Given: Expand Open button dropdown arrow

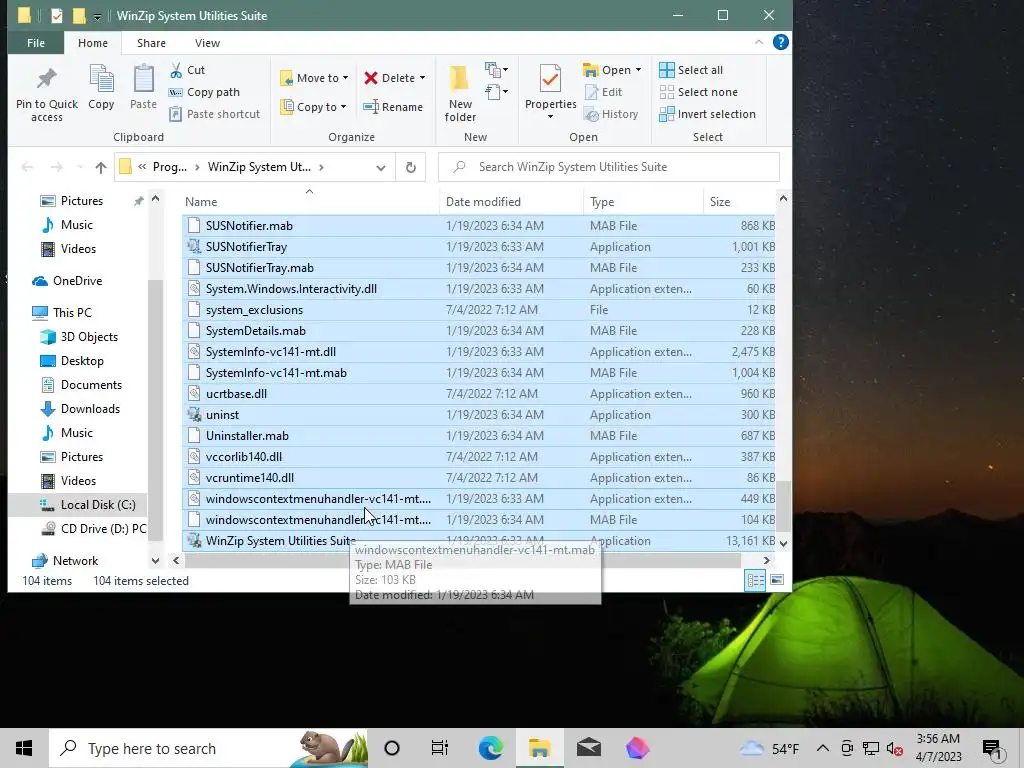Looking at the screenshot, I should [638, 70].
